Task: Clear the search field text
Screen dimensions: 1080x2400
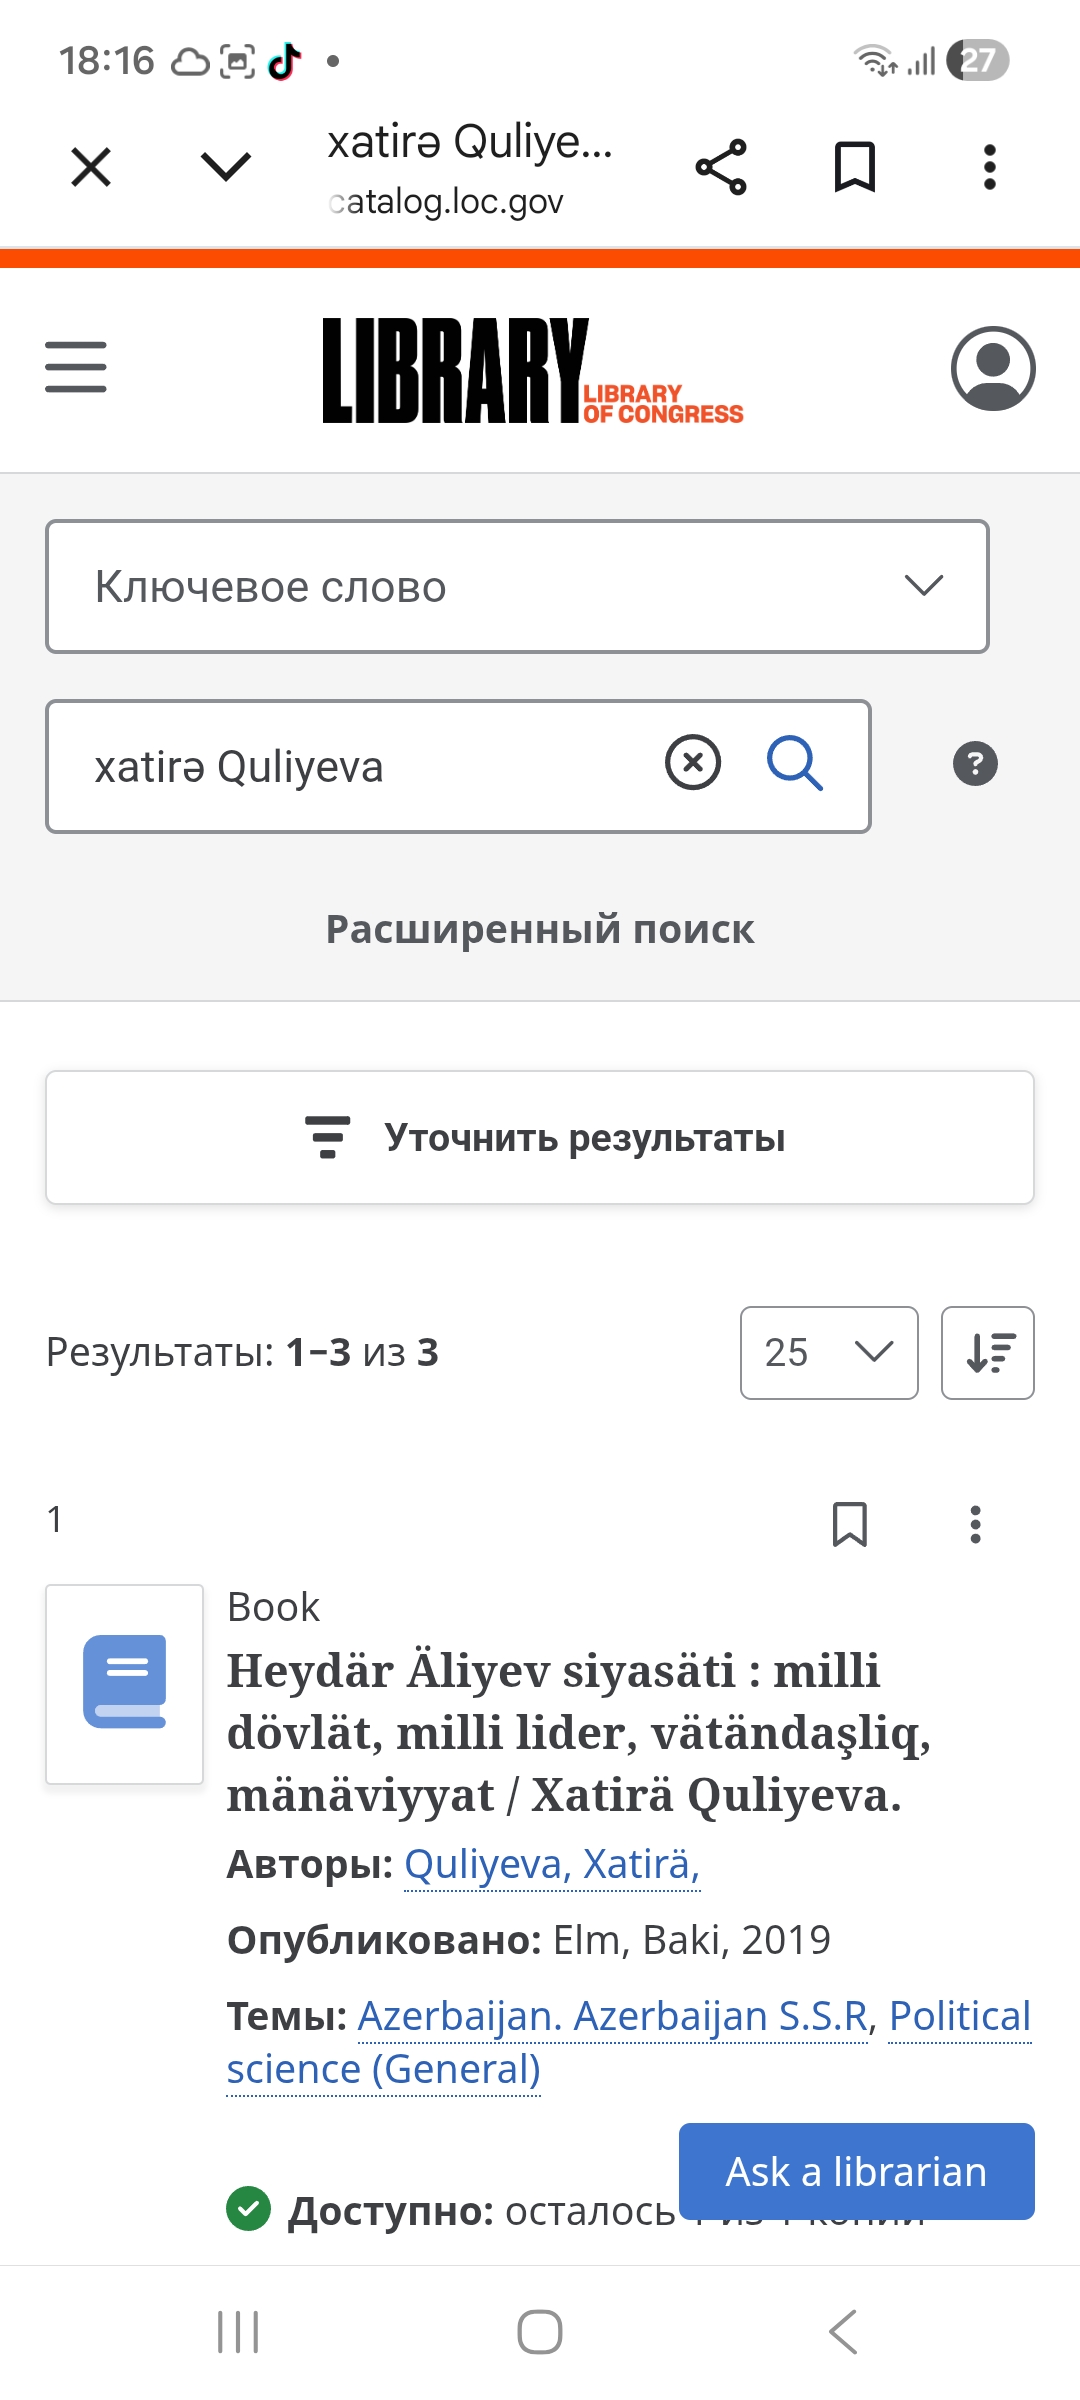Action: 693,764
